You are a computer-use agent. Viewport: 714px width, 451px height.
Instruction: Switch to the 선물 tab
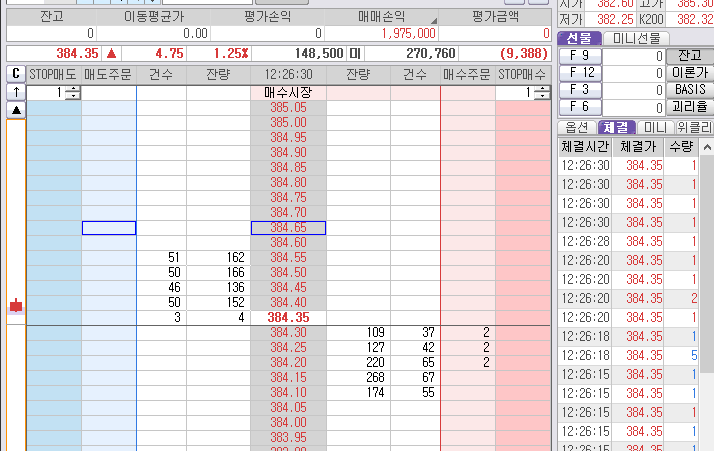[580, 38]
